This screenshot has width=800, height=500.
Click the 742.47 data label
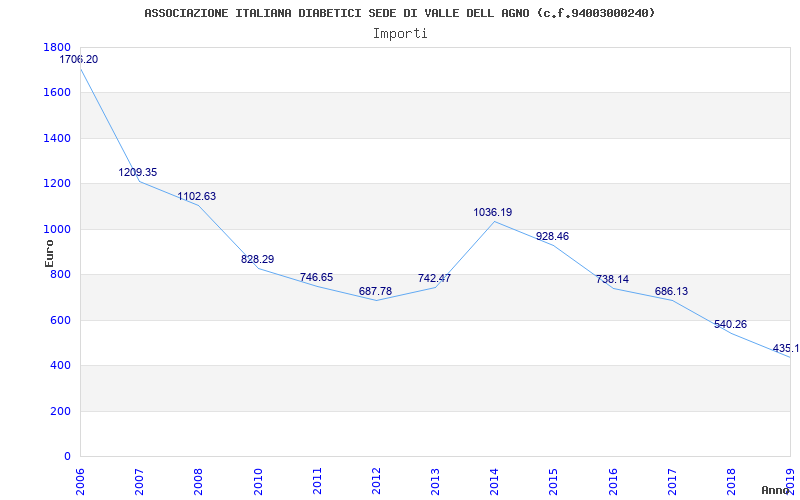(434, 278)
